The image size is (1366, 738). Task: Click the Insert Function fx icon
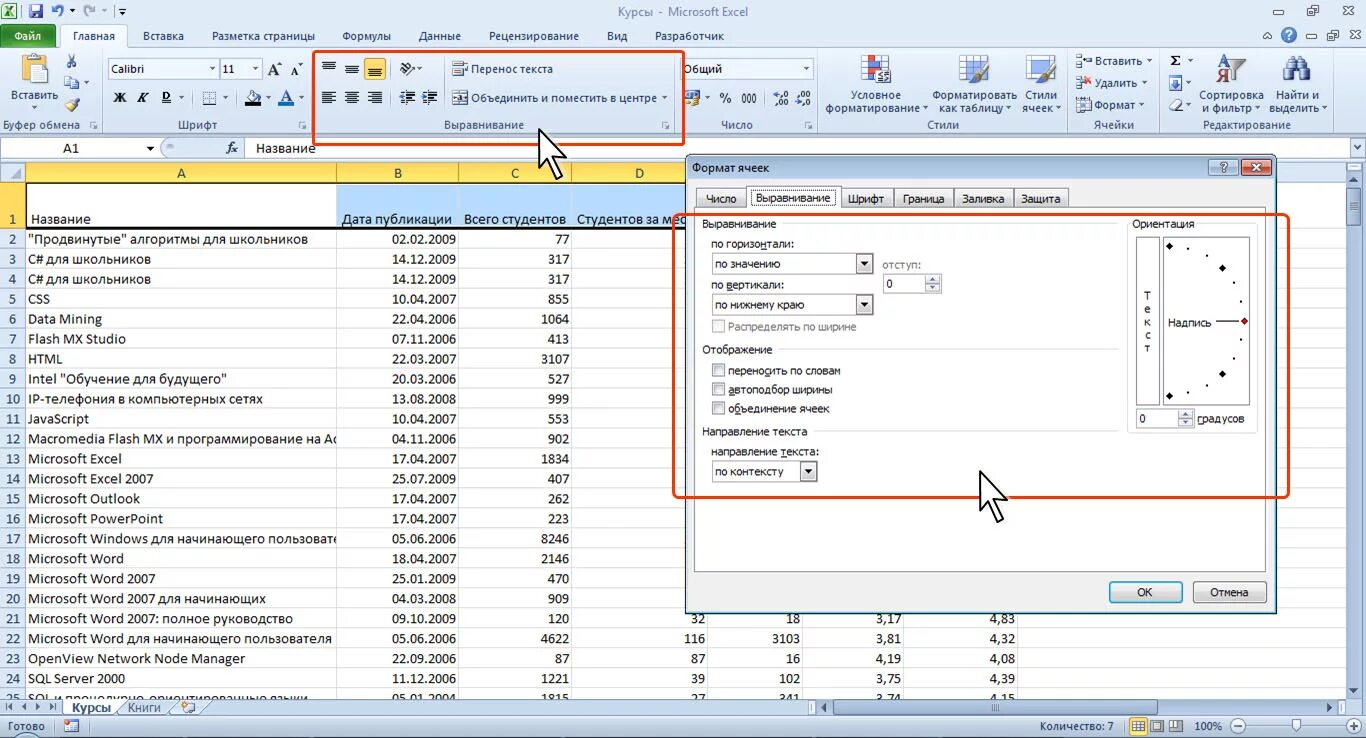(231, 148)
